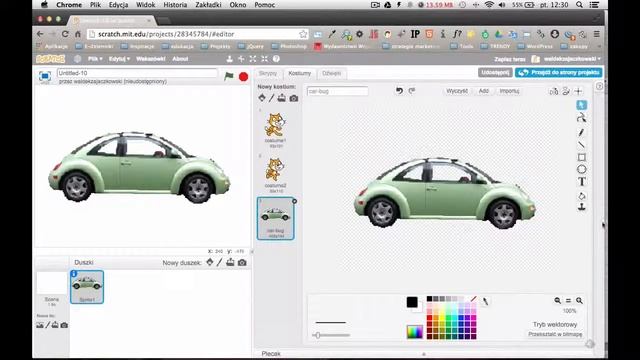Open the Plik dropdown in Scratch toolbar
Screen dimensions: 640x360
[95, 59]
